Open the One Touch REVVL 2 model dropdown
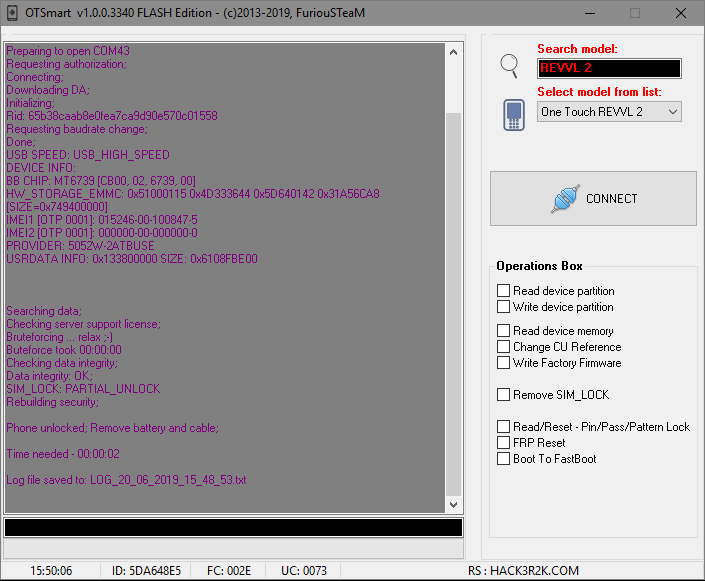Screen dimensions: 705x581 coord(609,112)
